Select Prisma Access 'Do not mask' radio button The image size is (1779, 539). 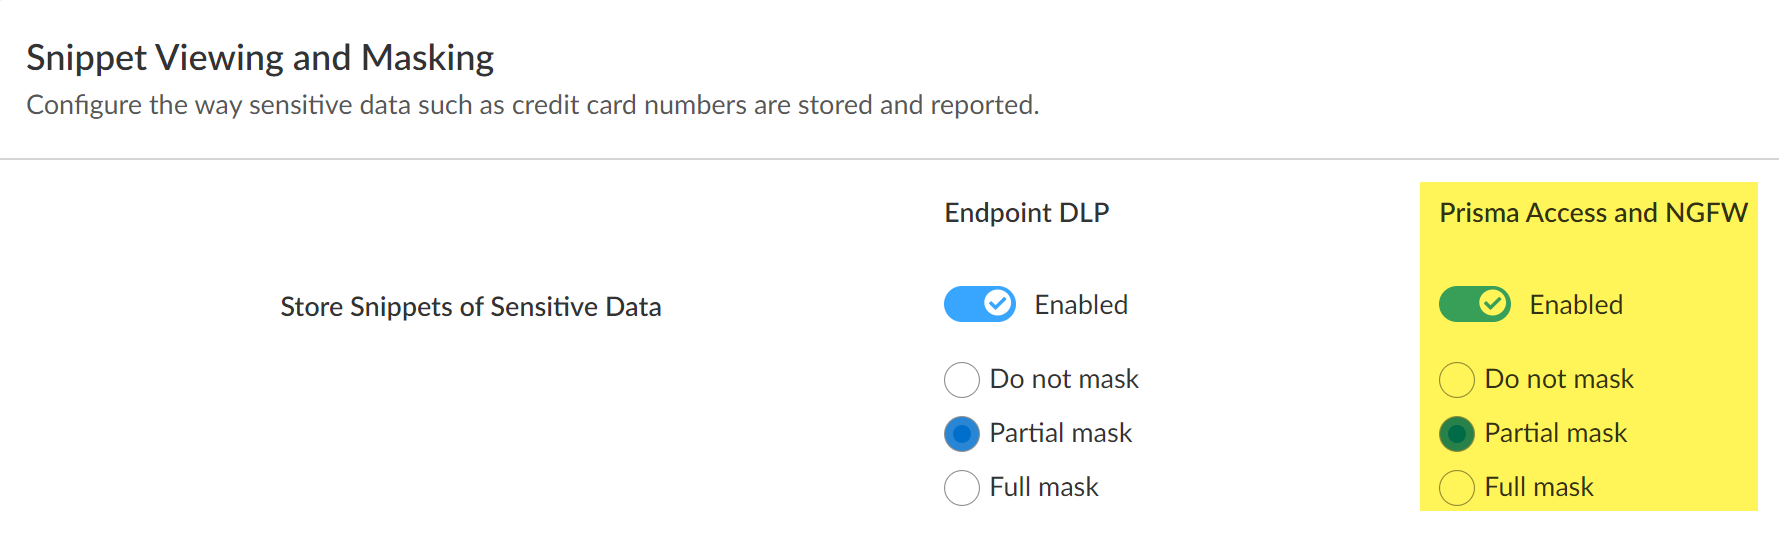pyautogui.click(x=1456, y=380)
